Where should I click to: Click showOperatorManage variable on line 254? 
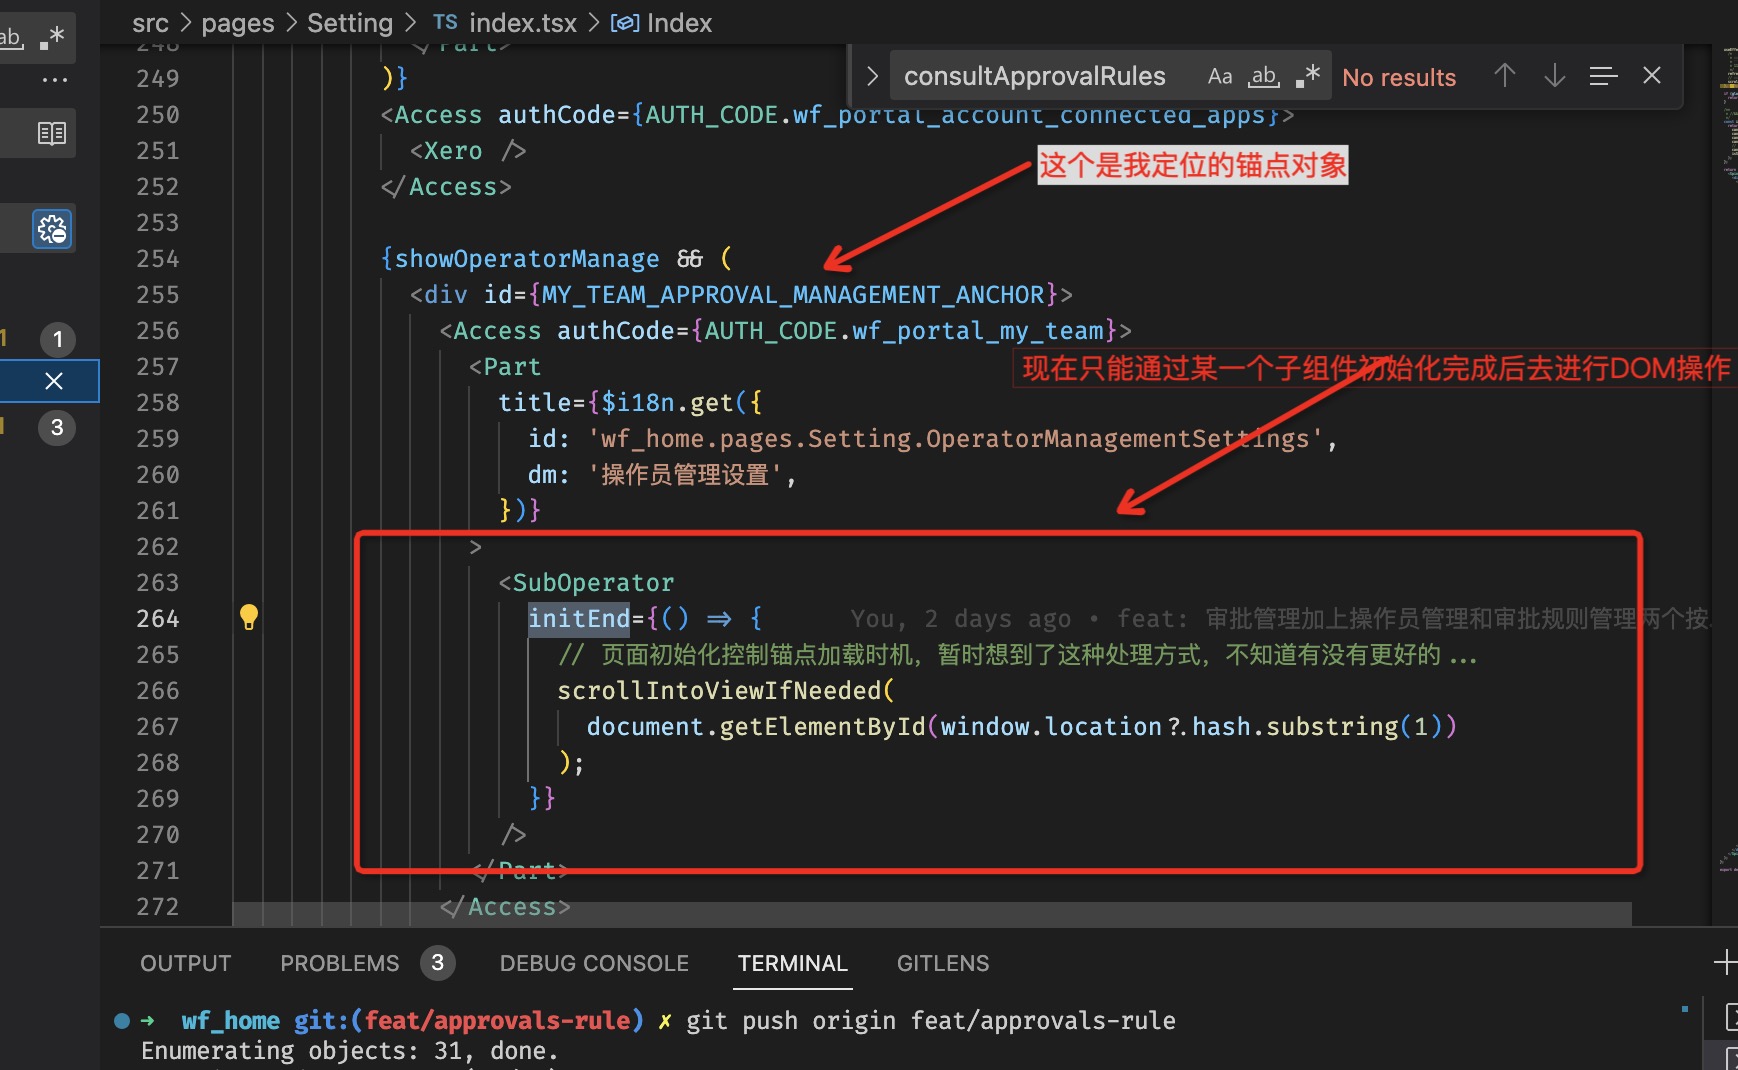(527, 259)
